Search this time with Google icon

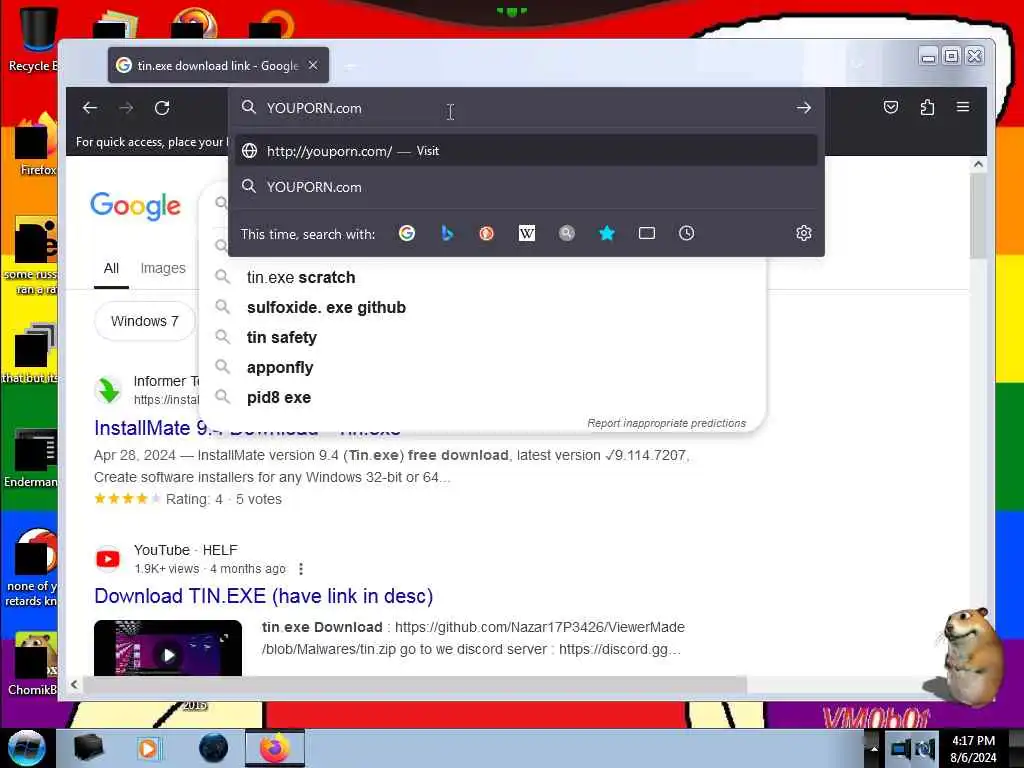(x=407, y=233)
